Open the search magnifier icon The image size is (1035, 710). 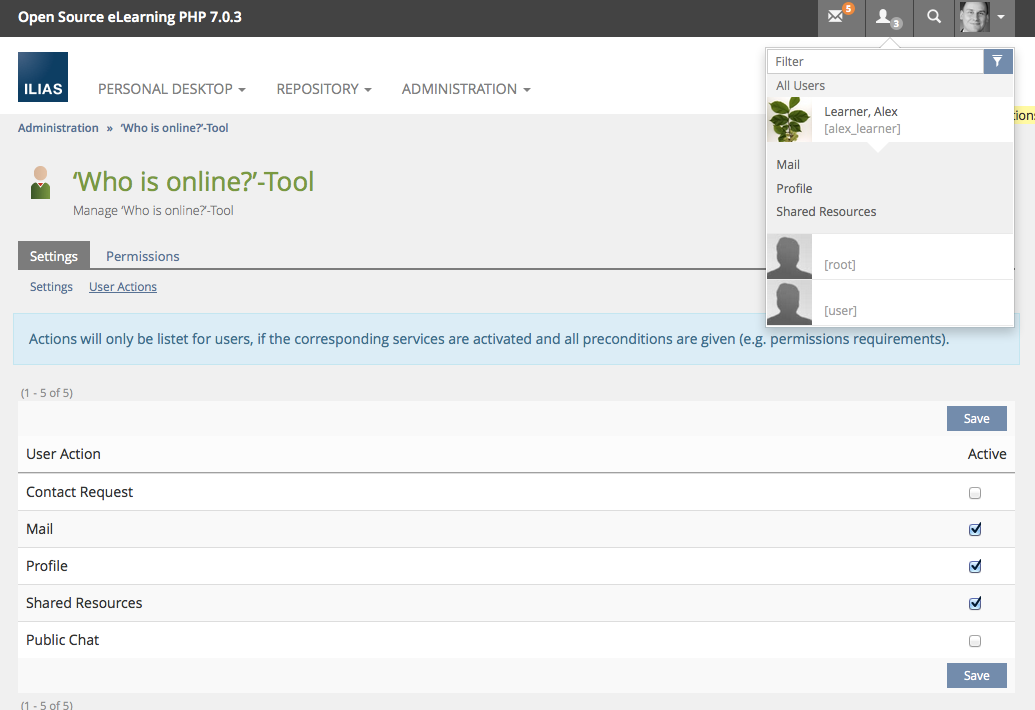point(933,17)
